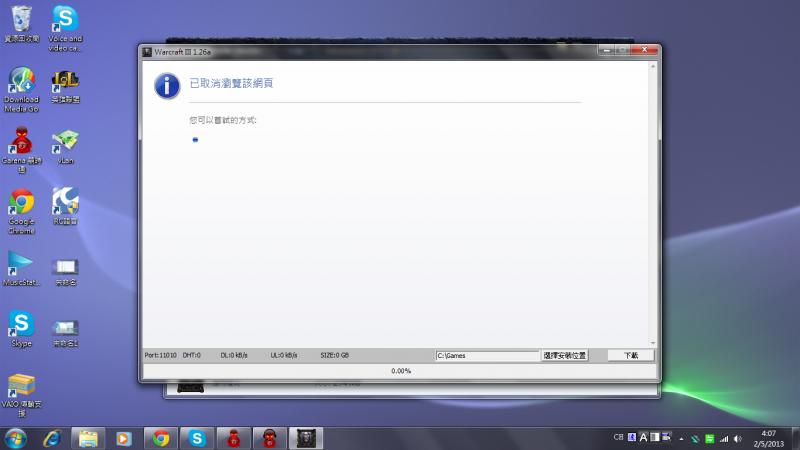Select the Warcraft III taskbar button
Screen dimensions: 800x450
click(x=306, y=438)
